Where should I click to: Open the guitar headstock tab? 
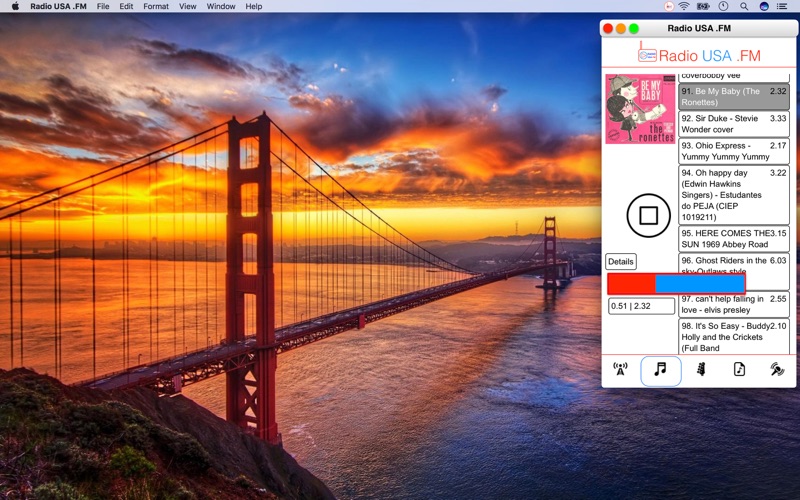coord(701,369)
